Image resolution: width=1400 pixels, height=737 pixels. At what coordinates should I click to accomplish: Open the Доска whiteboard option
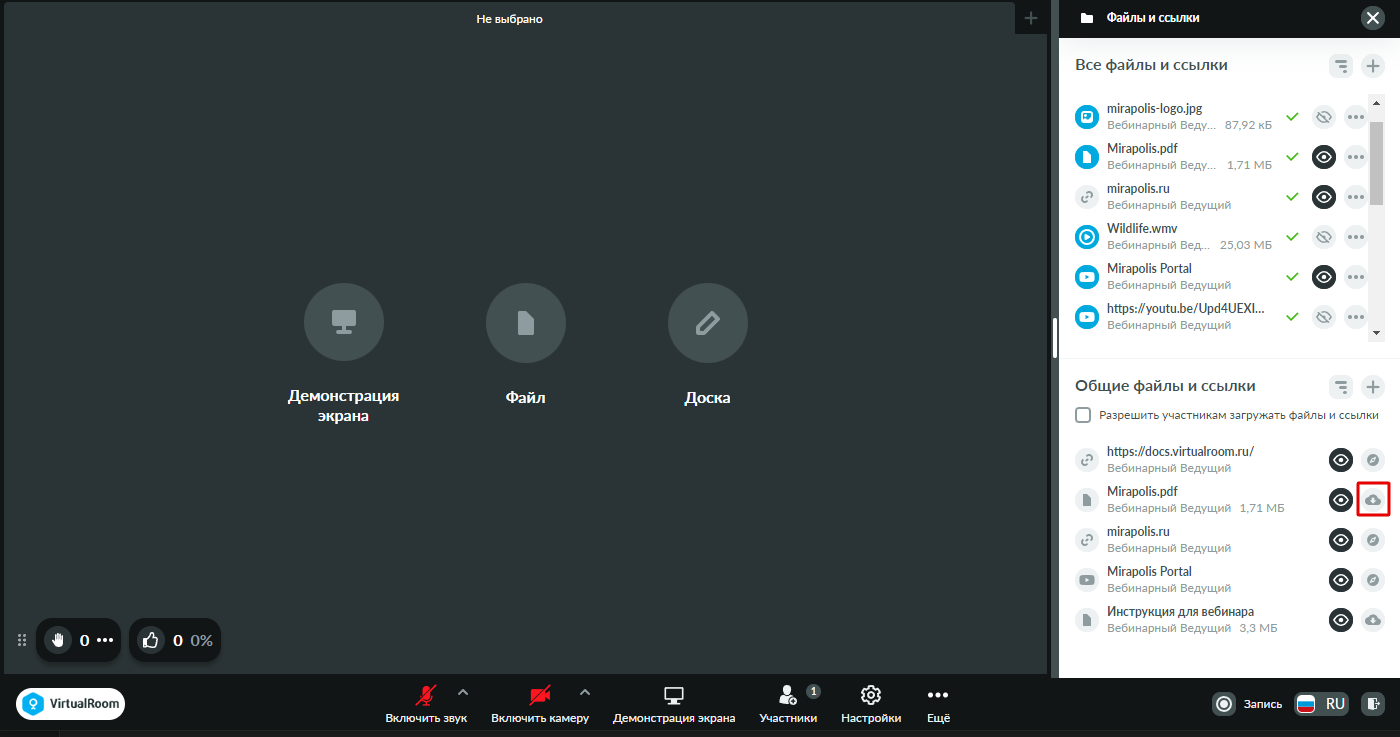(x=708, y=323)
